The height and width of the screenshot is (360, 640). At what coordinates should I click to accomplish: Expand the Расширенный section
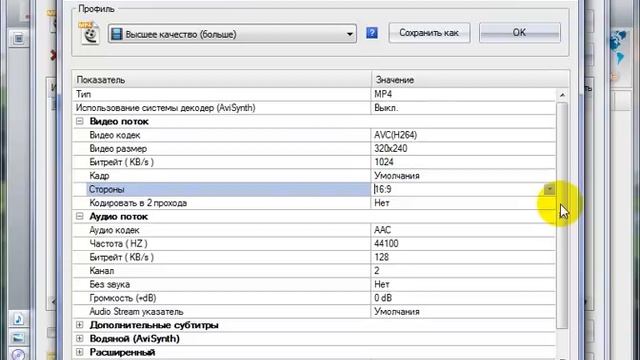pos(80,352)
